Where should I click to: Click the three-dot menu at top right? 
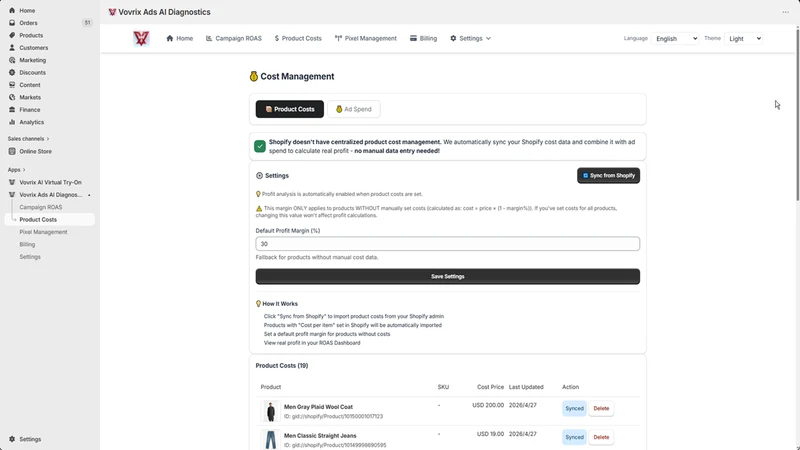[x=786, y=12]
